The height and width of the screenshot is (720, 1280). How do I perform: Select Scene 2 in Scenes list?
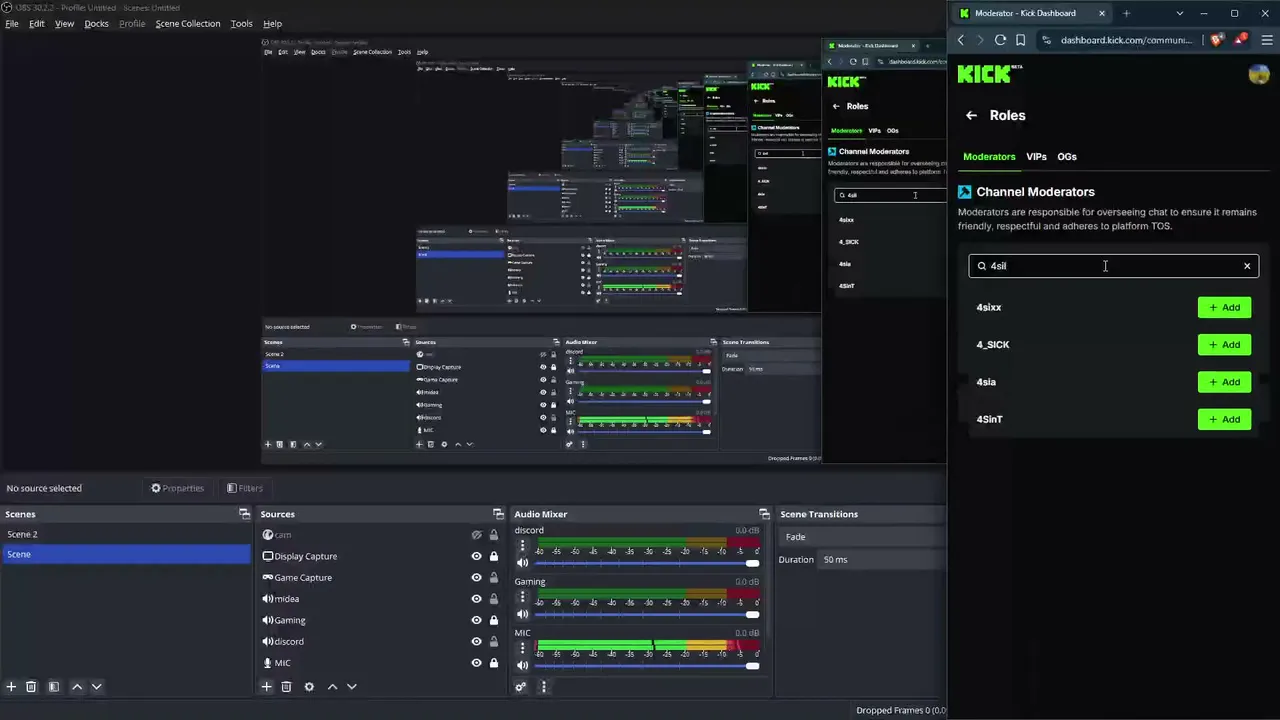click(x=126, y=534)
